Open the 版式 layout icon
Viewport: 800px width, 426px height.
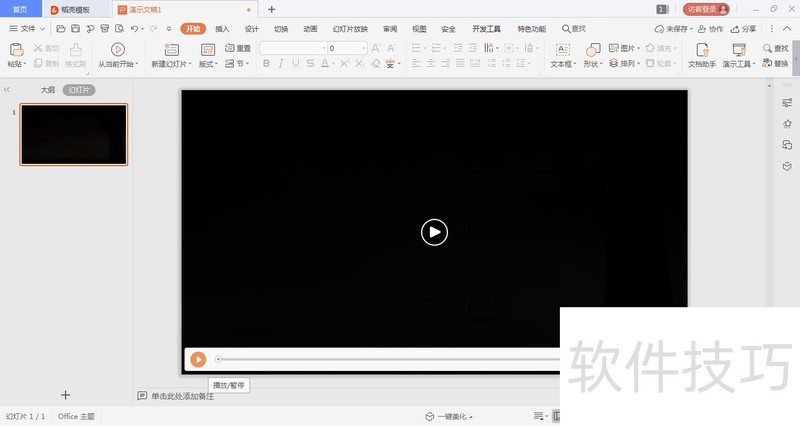coord(208,49)
